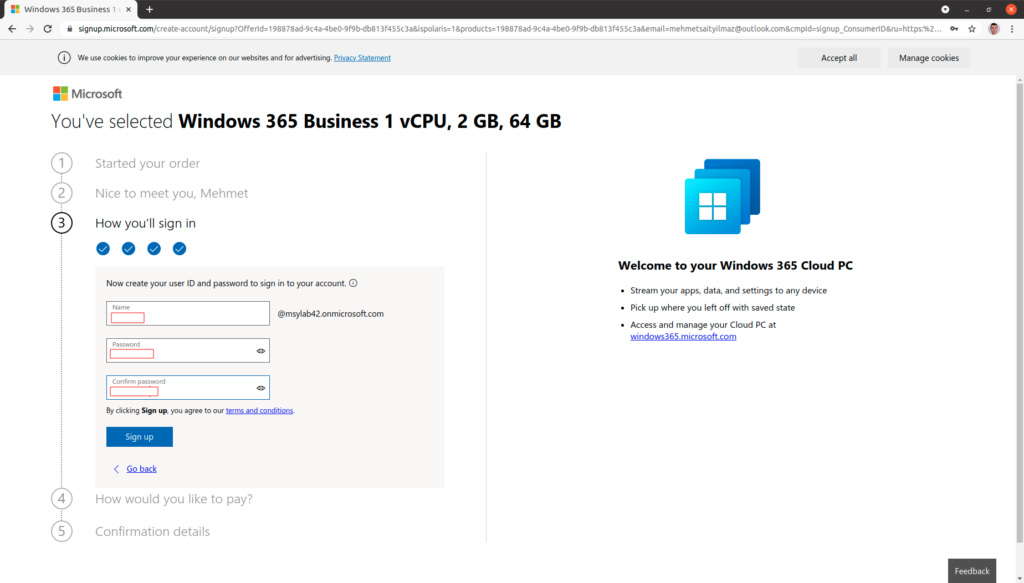The image size is (1024, 583).
Task: Click Welcome to your Windows 365 Cloud PC heading
Action: tap(735, 266)
